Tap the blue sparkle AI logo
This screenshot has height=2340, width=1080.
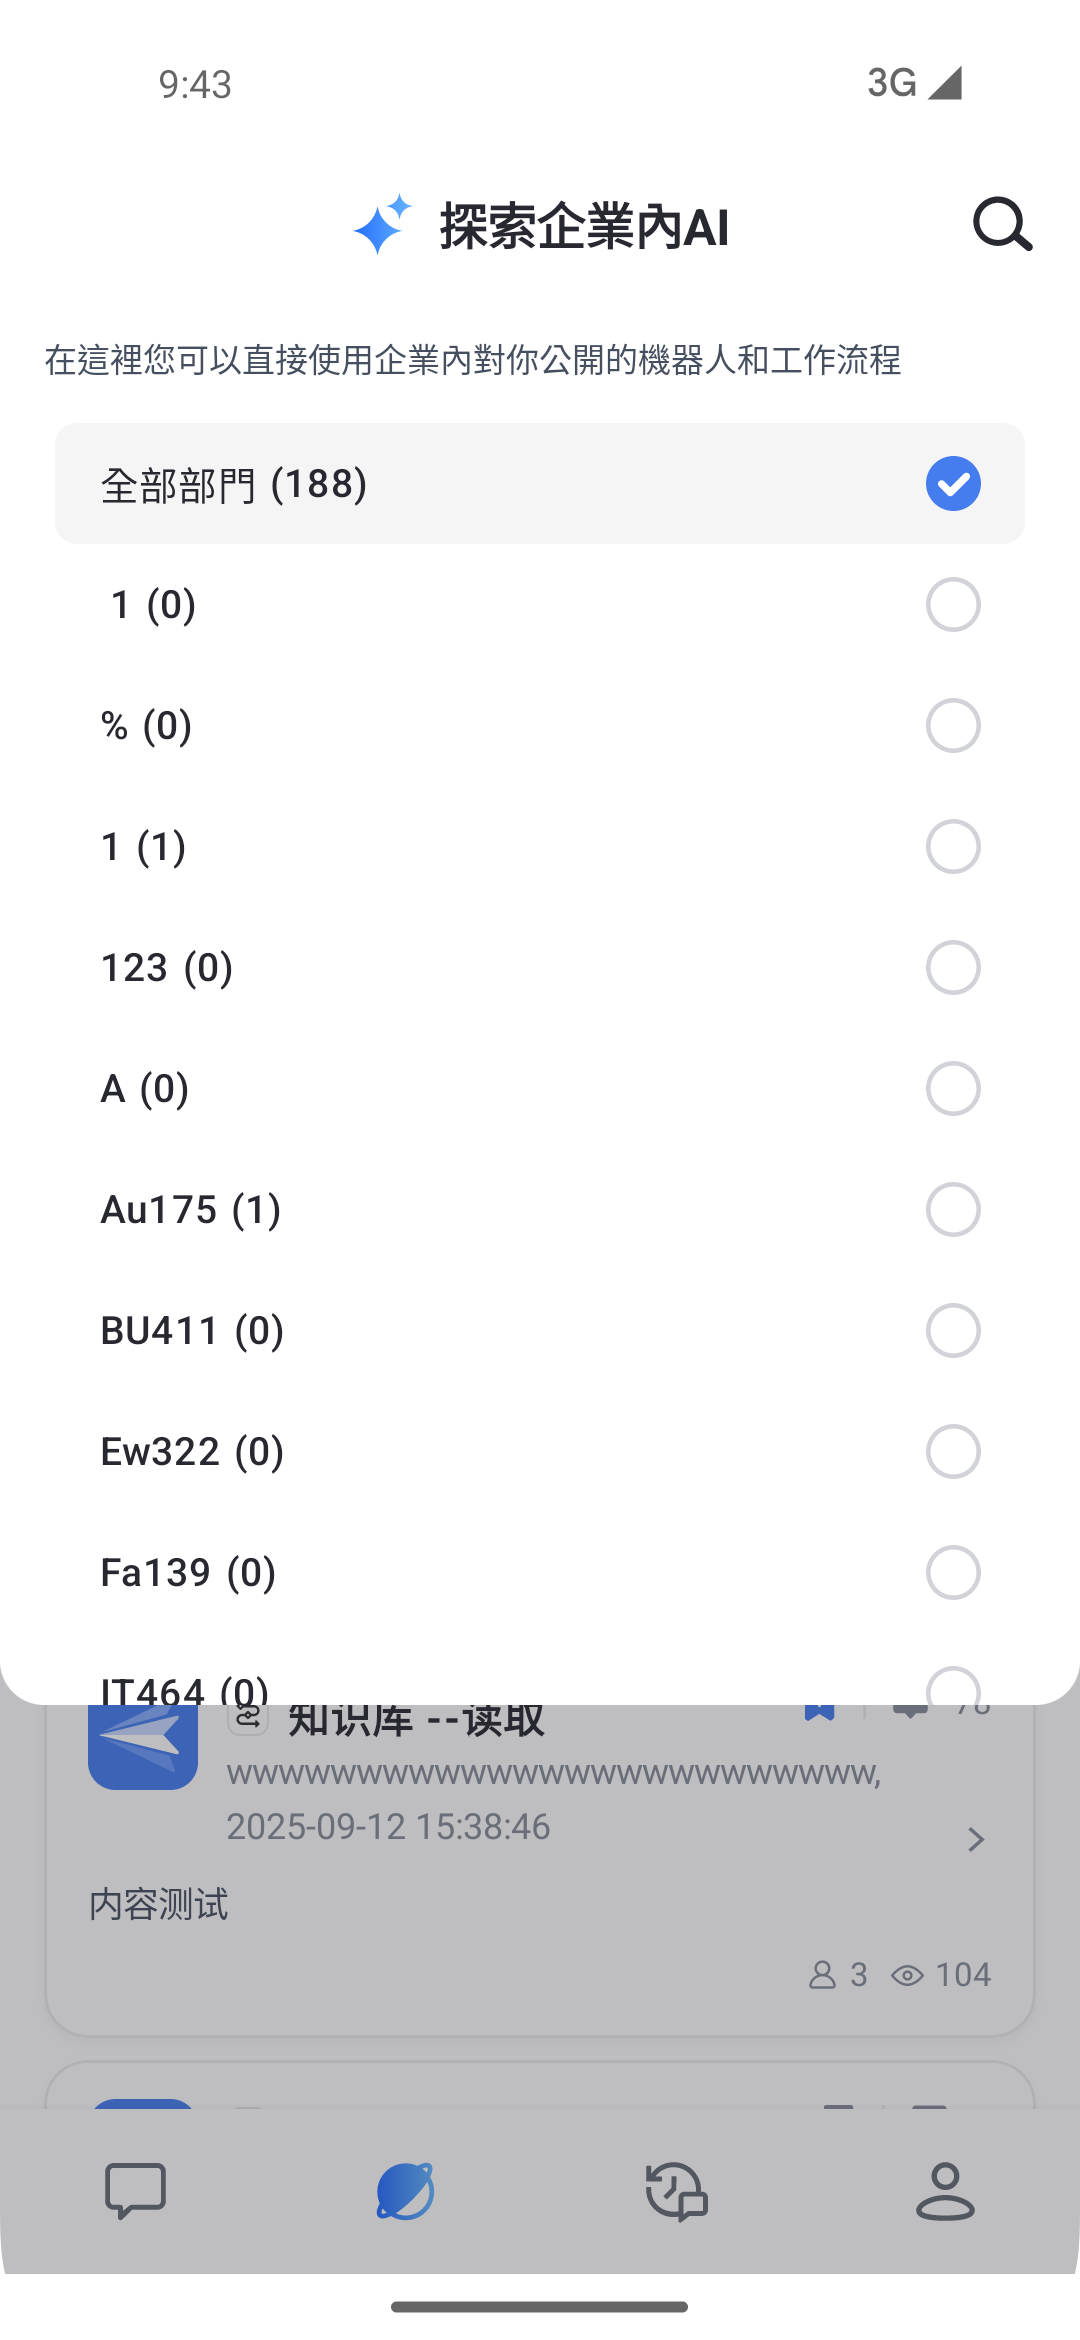(x=382, y=224)
